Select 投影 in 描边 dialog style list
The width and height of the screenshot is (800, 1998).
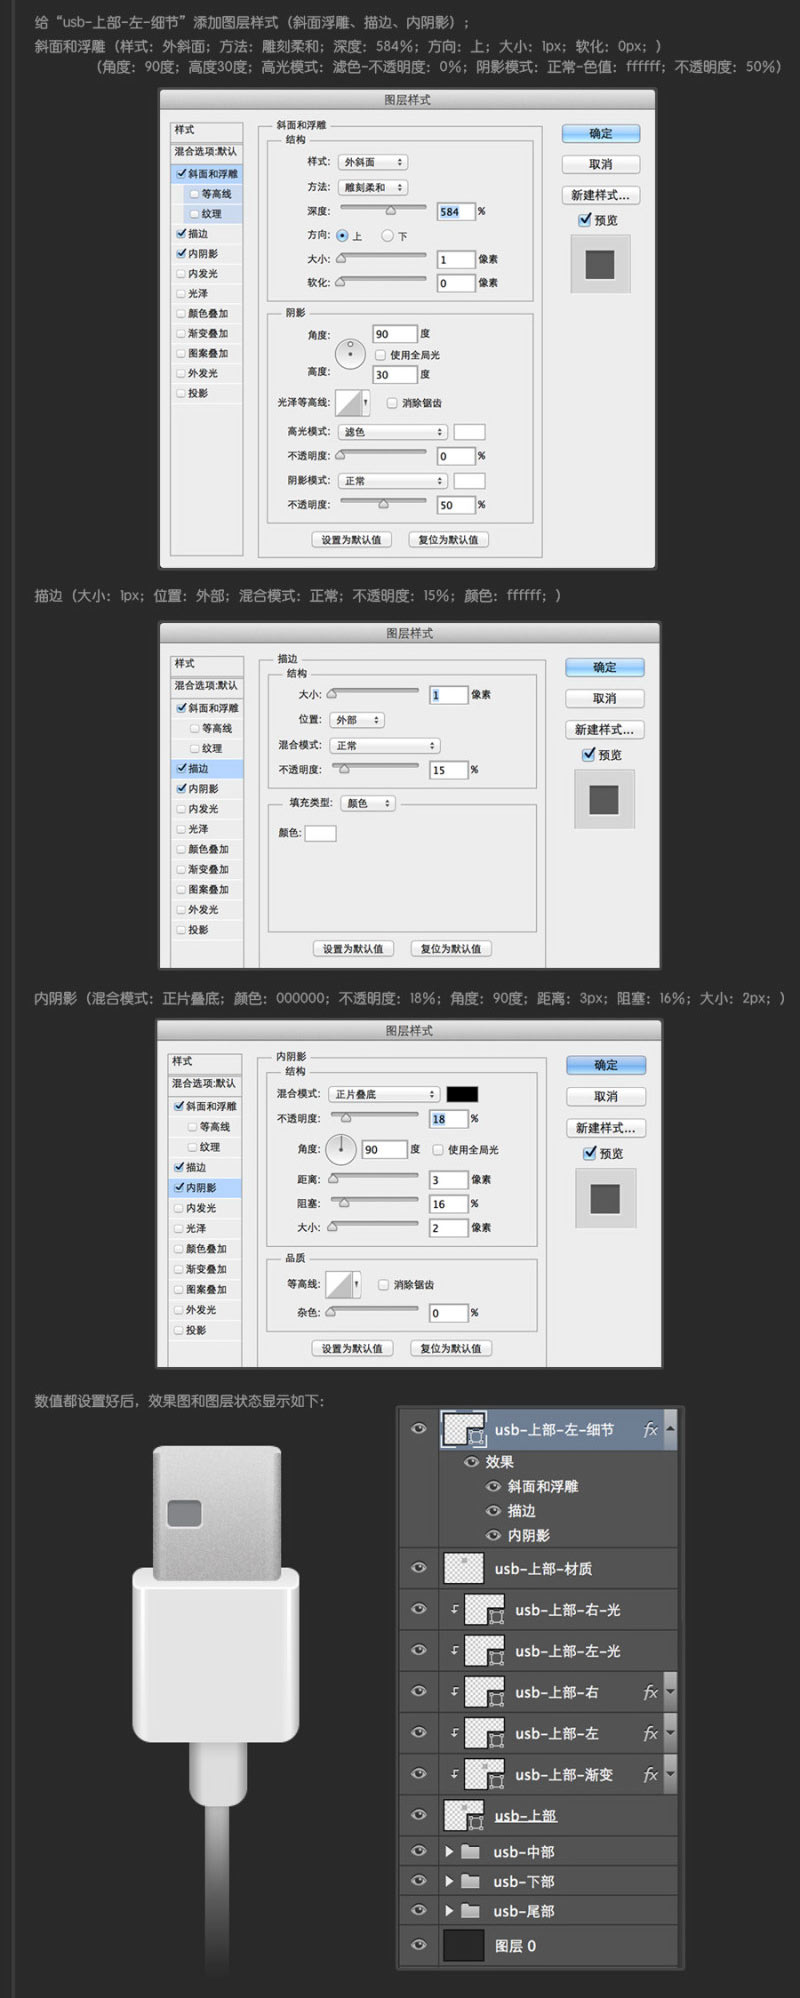(207, 929)
